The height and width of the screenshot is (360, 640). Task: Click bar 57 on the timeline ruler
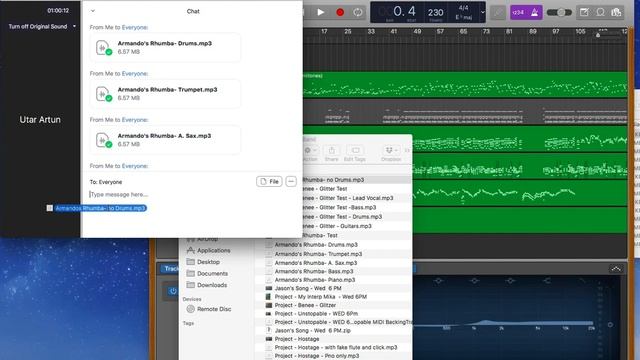click(440, 31)
